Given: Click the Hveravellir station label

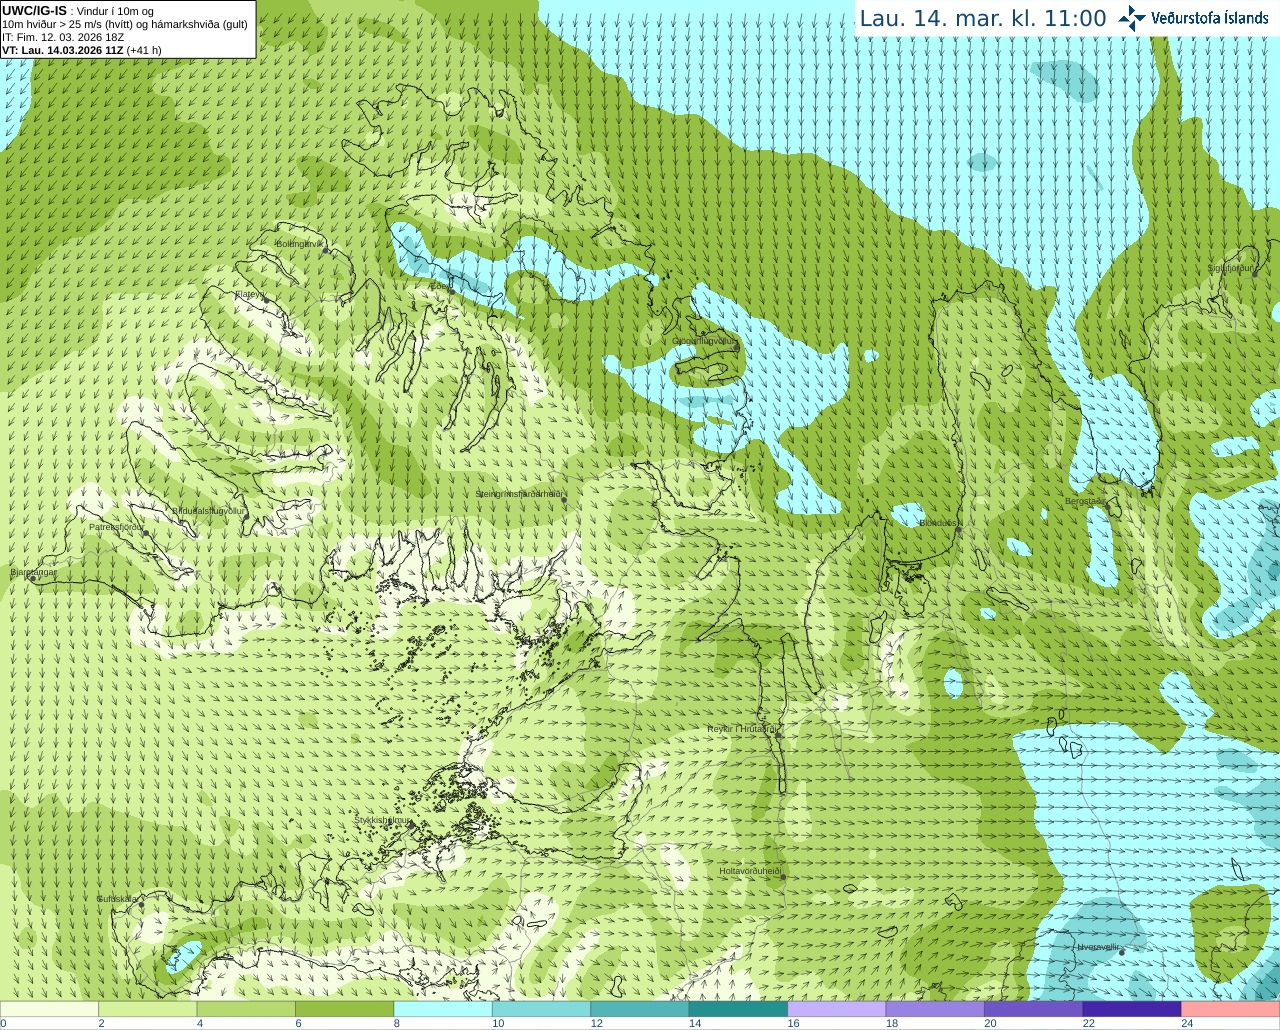Looking at the screenshot, I should (1098, 946).
